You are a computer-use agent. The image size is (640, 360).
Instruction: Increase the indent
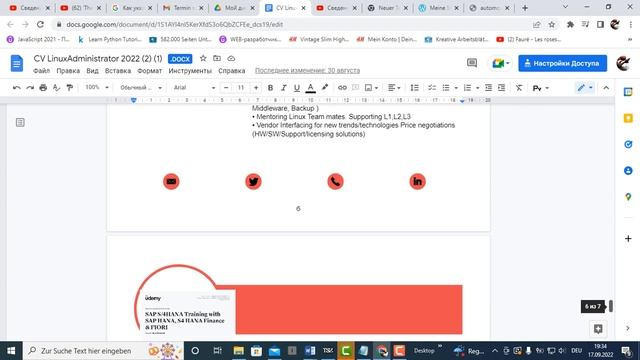pos(502,88)
